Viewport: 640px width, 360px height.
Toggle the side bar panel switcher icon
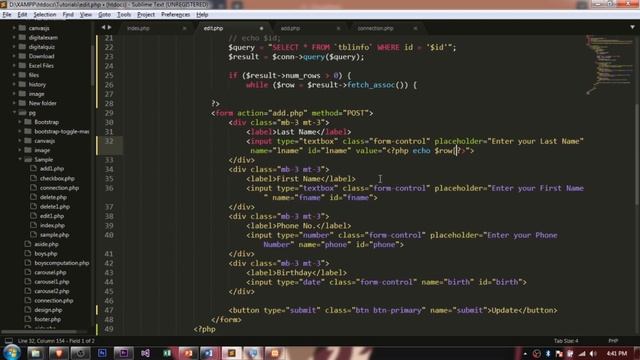tap(9, 340)
